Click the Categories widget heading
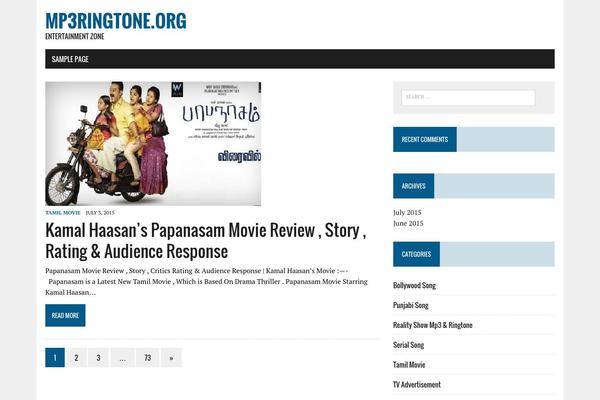Viewport: 600px width, 400px height. pyautogui.click(x=416, y=254)
